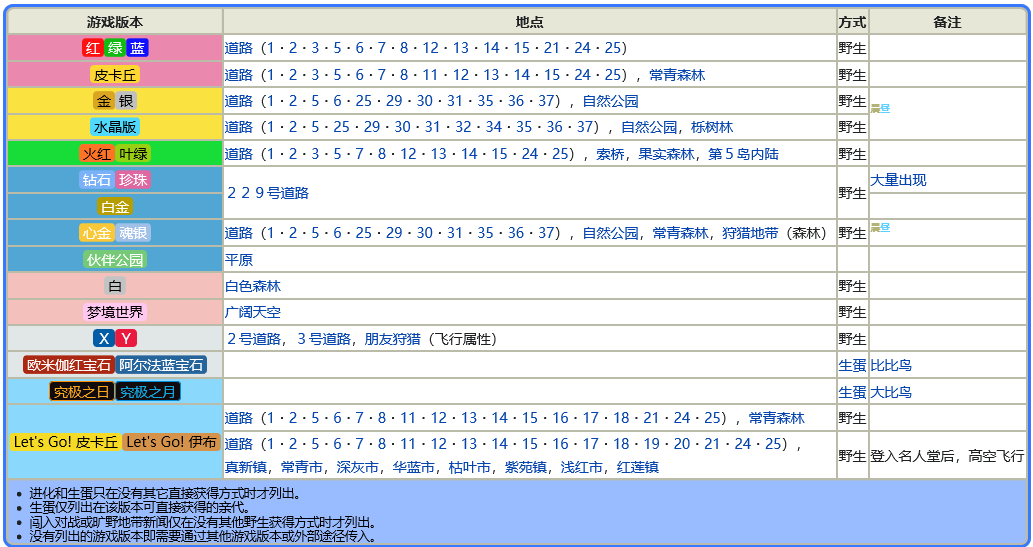Click 常青森林 in the 皮卡丘 row
The image size is (1033, 547).
pyautogui.click(x=677, y=75)
